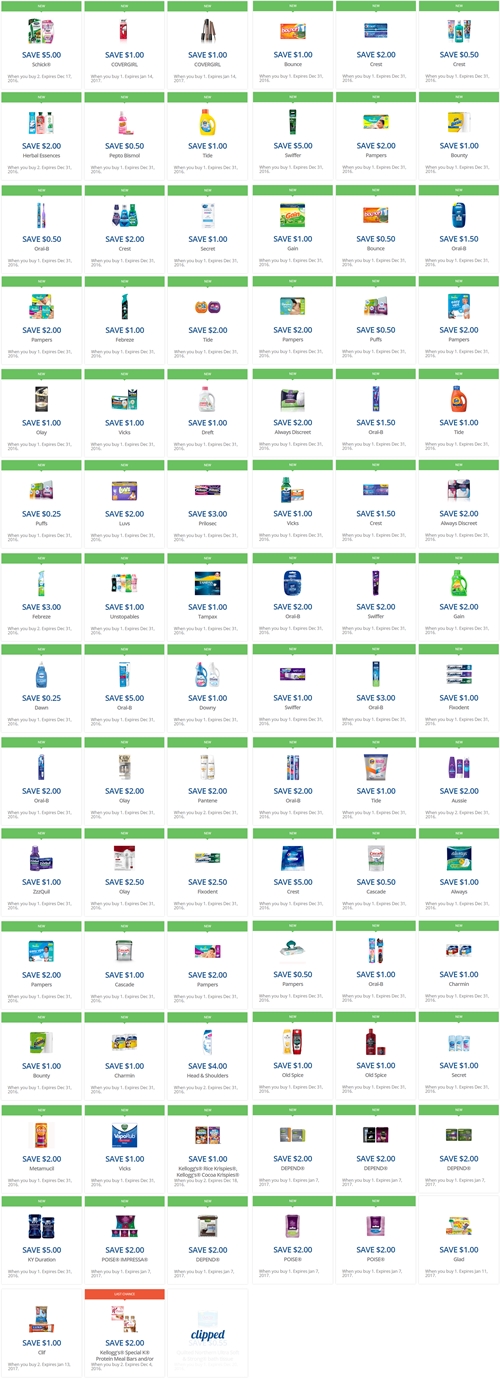Clip the Head & Shoulders $4.00 coupon

tap(208, 1056)
